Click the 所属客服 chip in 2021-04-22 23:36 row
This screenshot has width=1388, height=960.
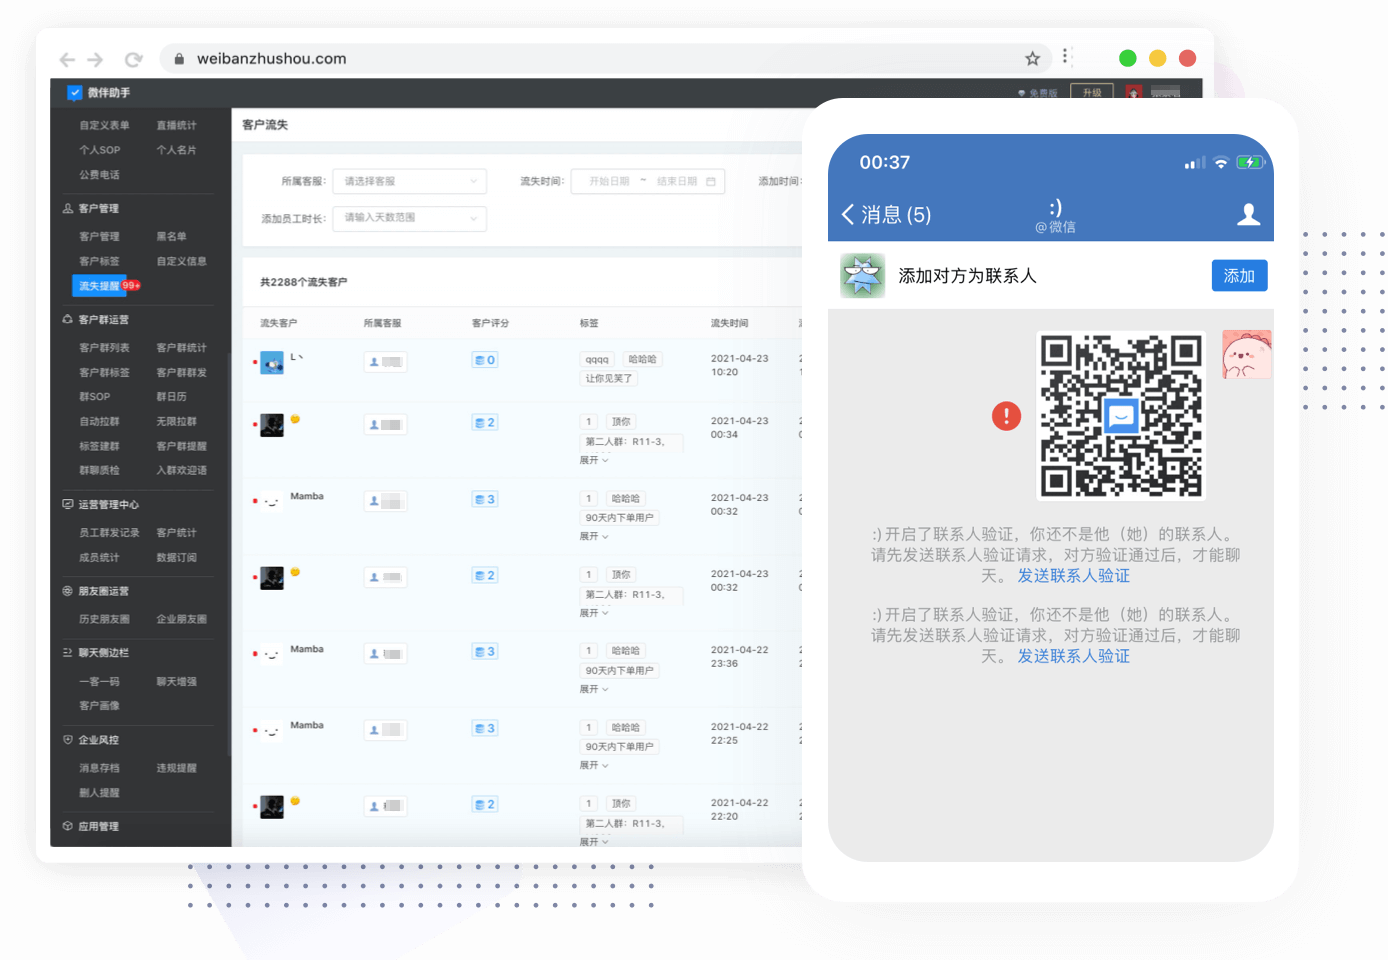point(385,654)
